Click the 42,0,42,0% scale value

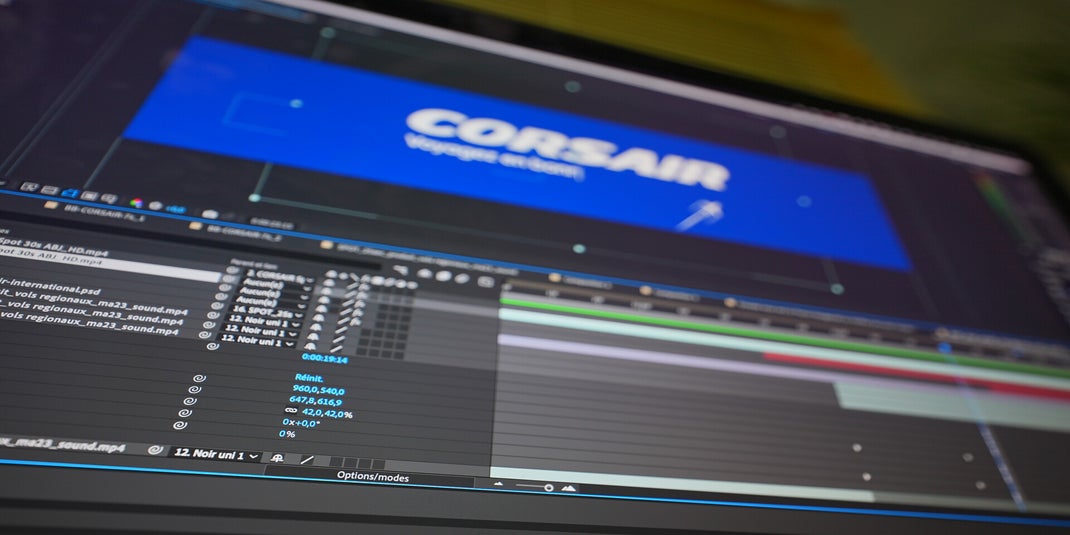coord(327,413)
